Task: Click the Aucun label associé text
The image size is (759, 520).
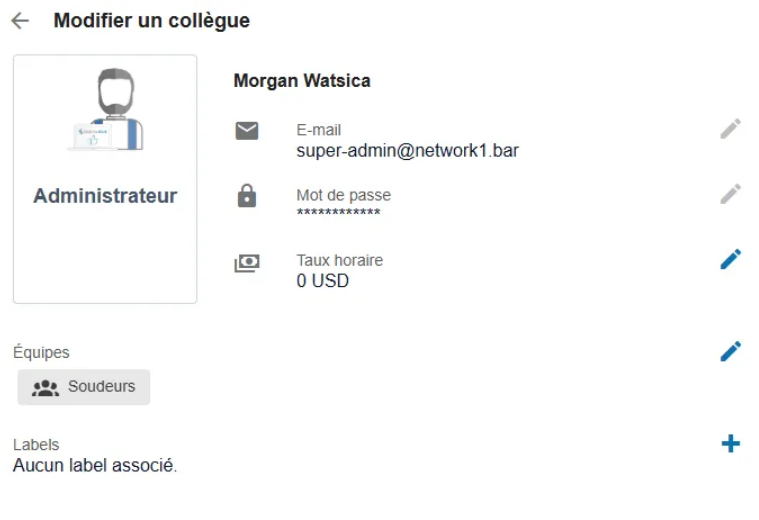Action: pyautogui.click(x=95, y=465)
